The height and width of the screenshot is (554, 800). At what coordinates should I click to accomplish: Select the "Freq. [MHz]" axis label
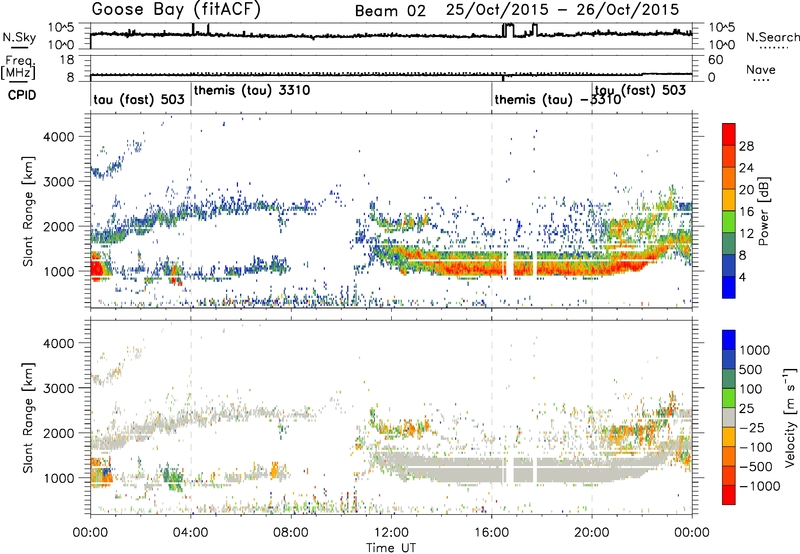click(x=19, y=68)
